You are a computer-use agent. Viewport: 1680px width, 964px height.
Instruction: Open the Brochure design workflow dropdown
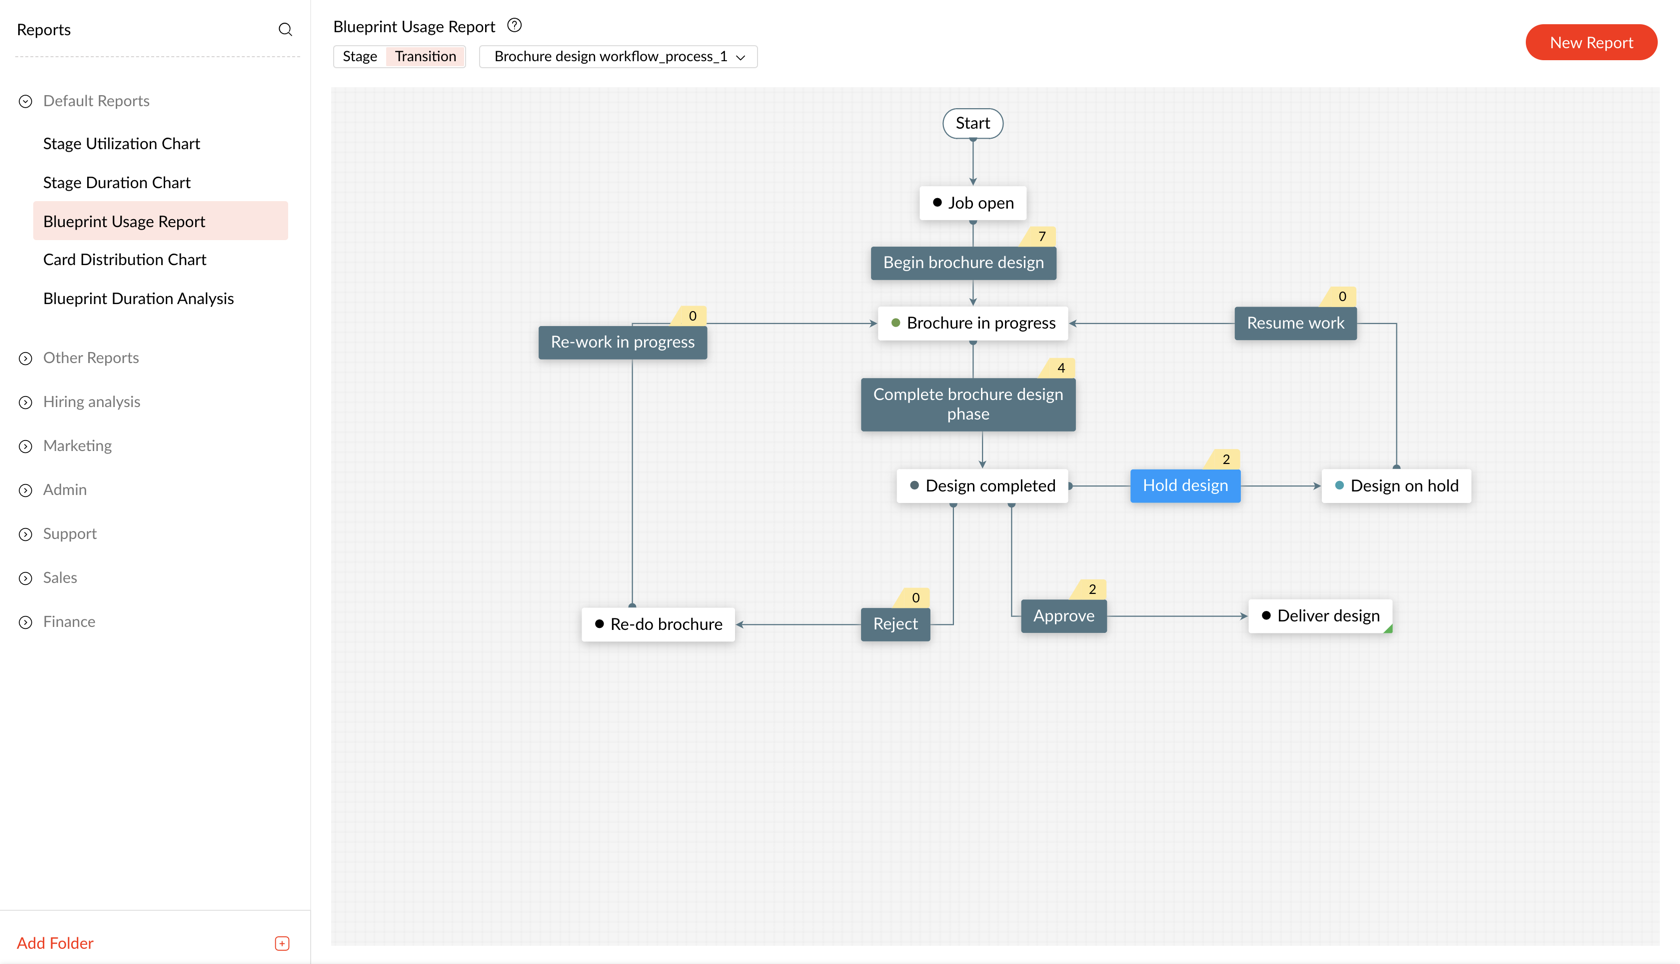click(618, 57)
